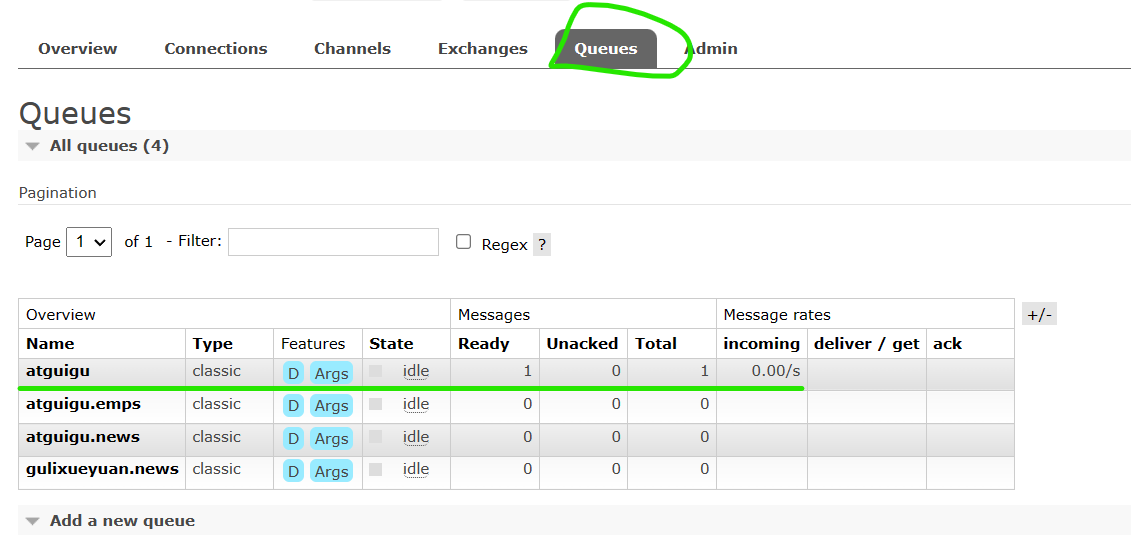The width and height of the screenshot is (1131, 543).
Task: Click the Args badge on atguigu row
Action: [x=331, y=373]
